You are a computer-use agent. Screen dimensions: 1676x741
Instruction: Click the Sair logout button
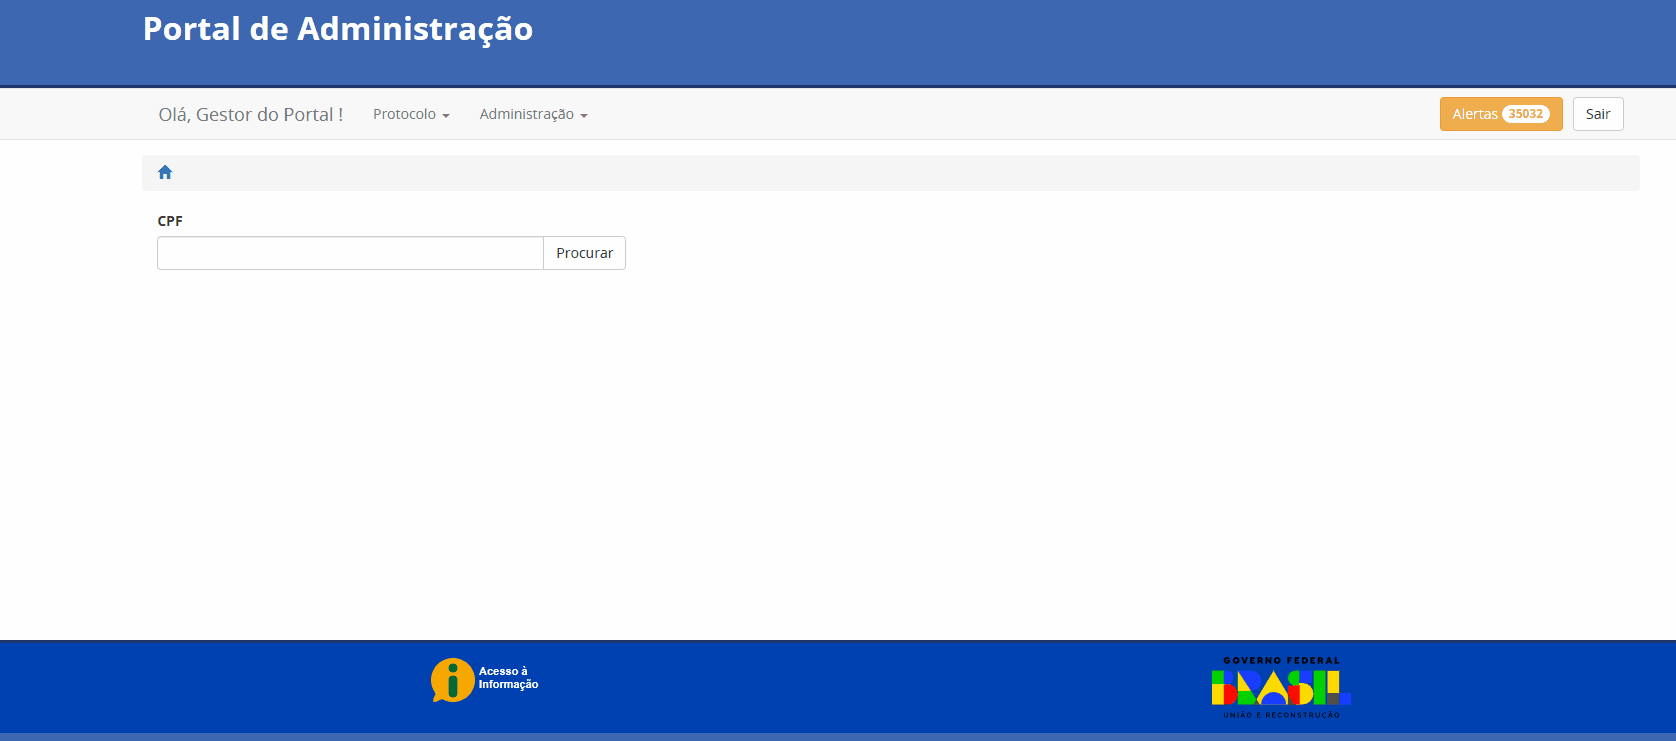click(1598, 114)
